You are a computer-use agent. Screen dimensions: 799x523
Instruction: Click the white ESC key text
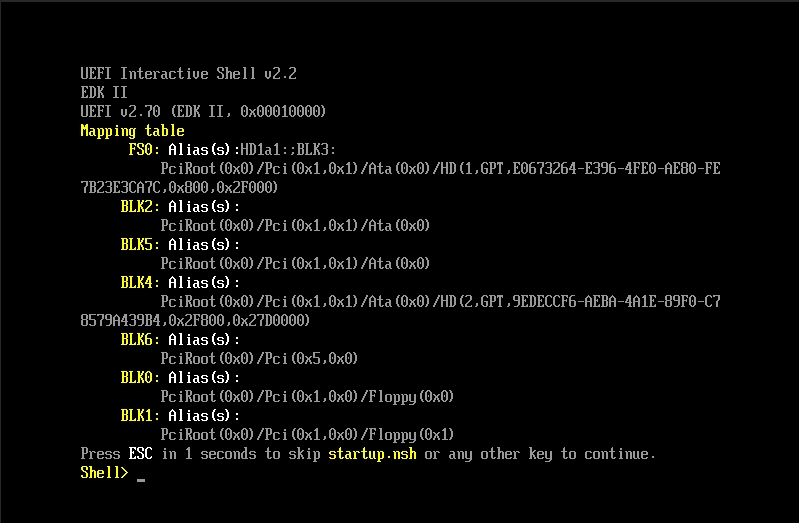[x=140, y=454]
